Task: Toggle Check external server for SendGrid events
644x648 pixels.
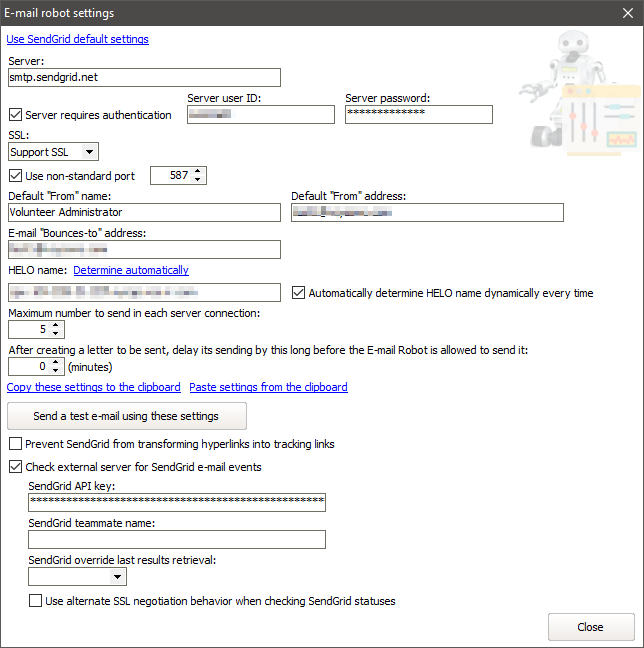Action: click(x=15, y=467)
